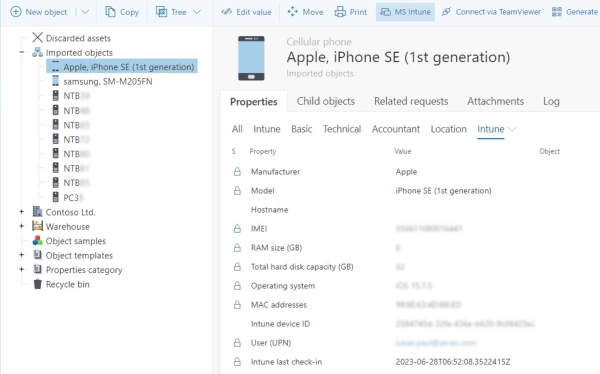The height and width of the screenshot is (374, 600).
Task: Click the lock icon beside Model
Action: coord(237,191)
